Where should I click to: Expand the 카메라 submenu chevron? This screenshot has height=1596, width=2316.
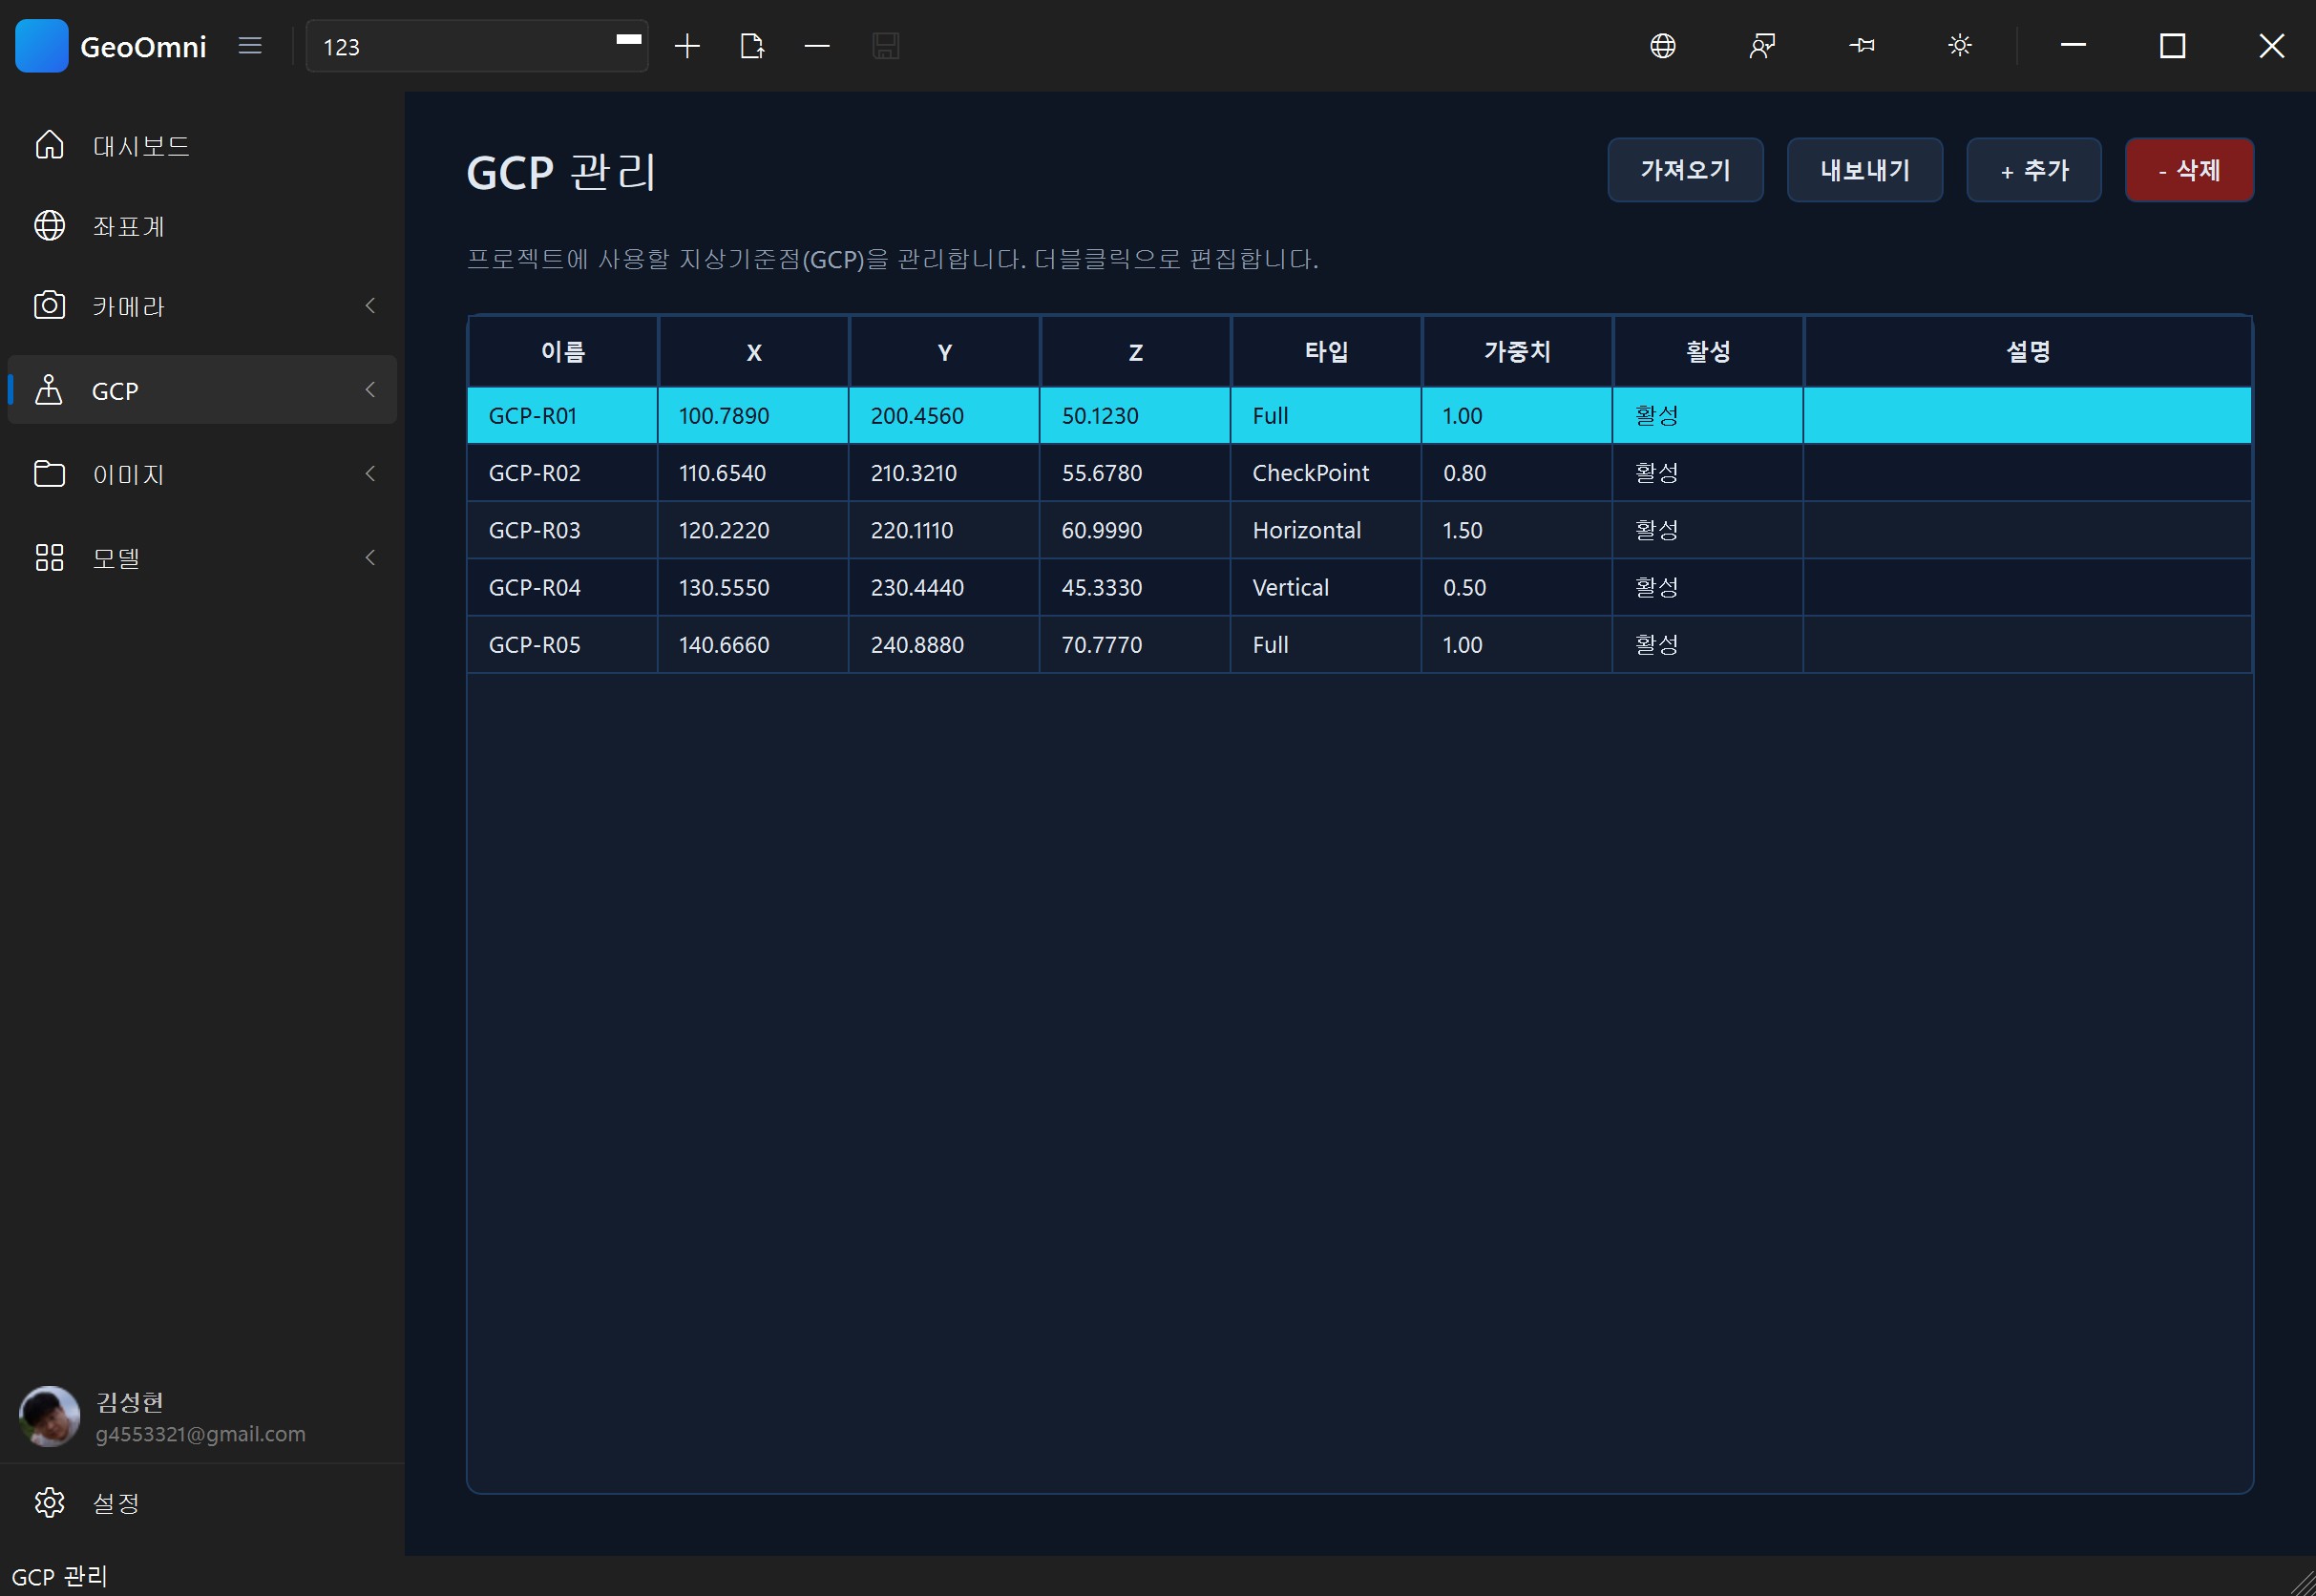pos(370,306)
